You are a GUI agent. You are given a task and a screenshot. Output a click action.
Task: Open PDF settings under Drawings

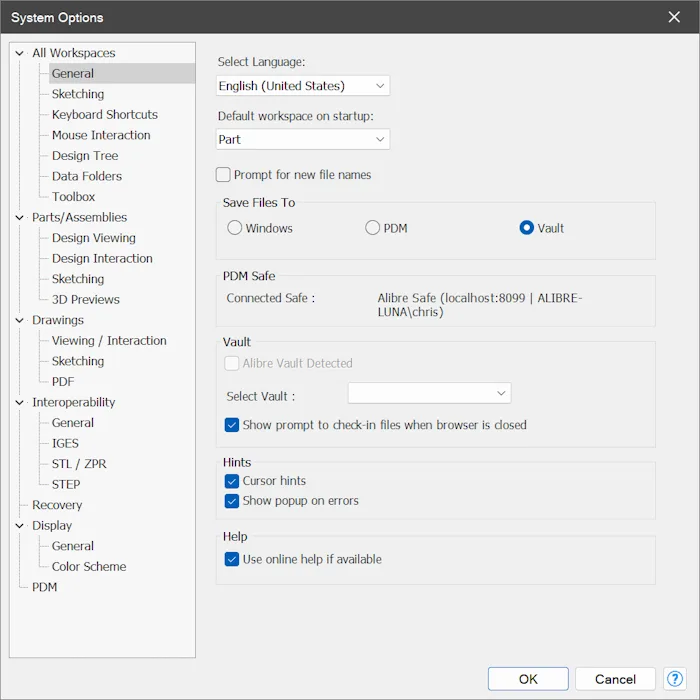click(x=62, y=381)
